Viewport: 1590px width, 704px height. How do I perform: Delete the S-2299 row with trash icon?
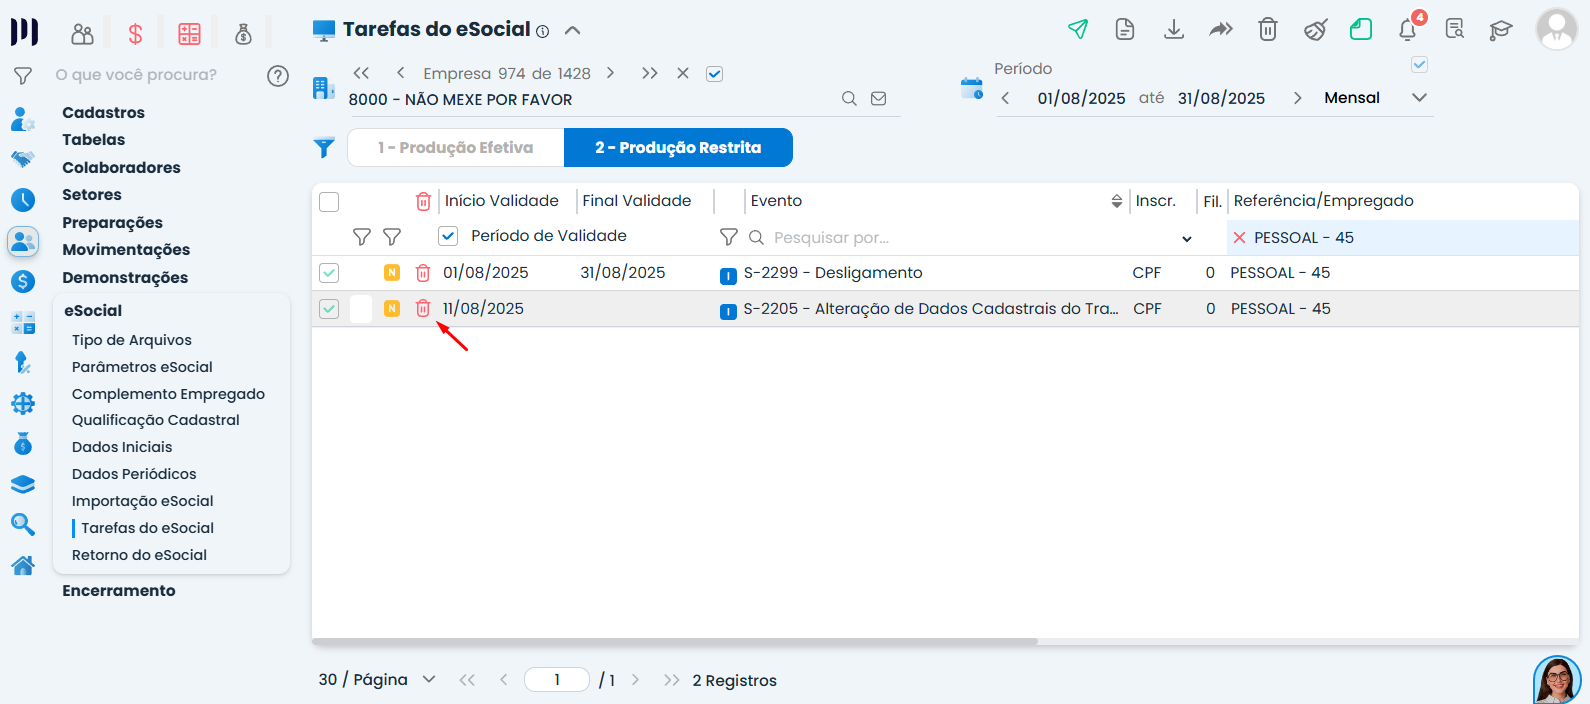(423, 272)
